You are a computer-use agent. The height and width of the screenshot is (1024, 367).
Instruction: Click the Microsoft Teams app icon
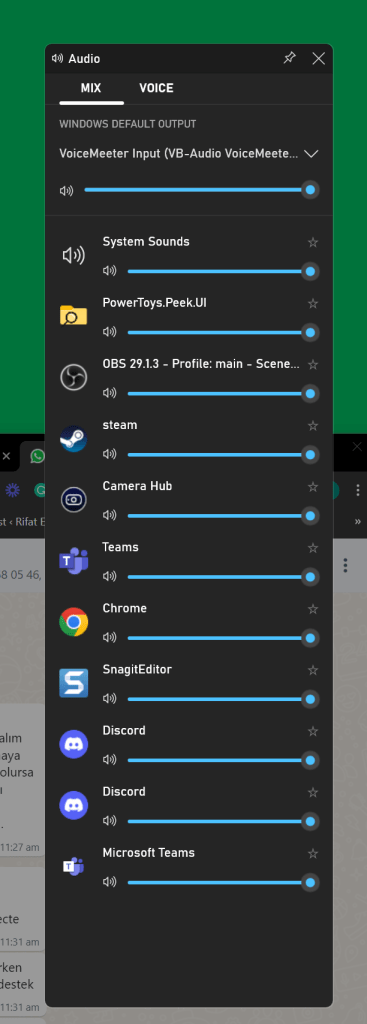pyautogui.click(x=73, y=867)
